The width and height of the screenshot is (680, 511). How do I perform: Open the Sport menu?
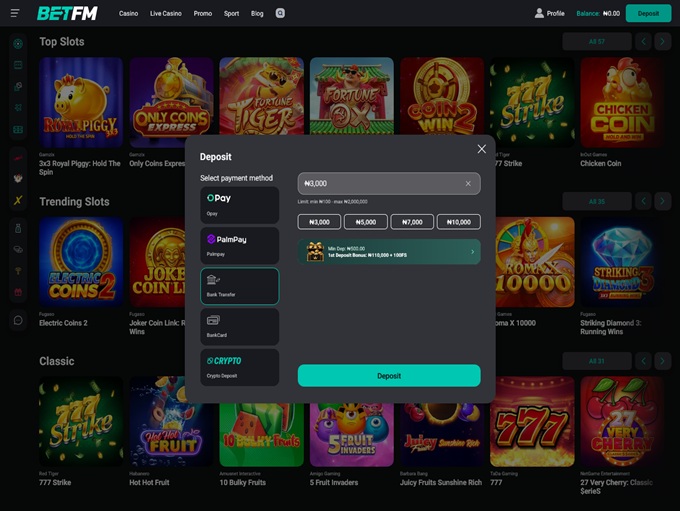click(231, 13)
